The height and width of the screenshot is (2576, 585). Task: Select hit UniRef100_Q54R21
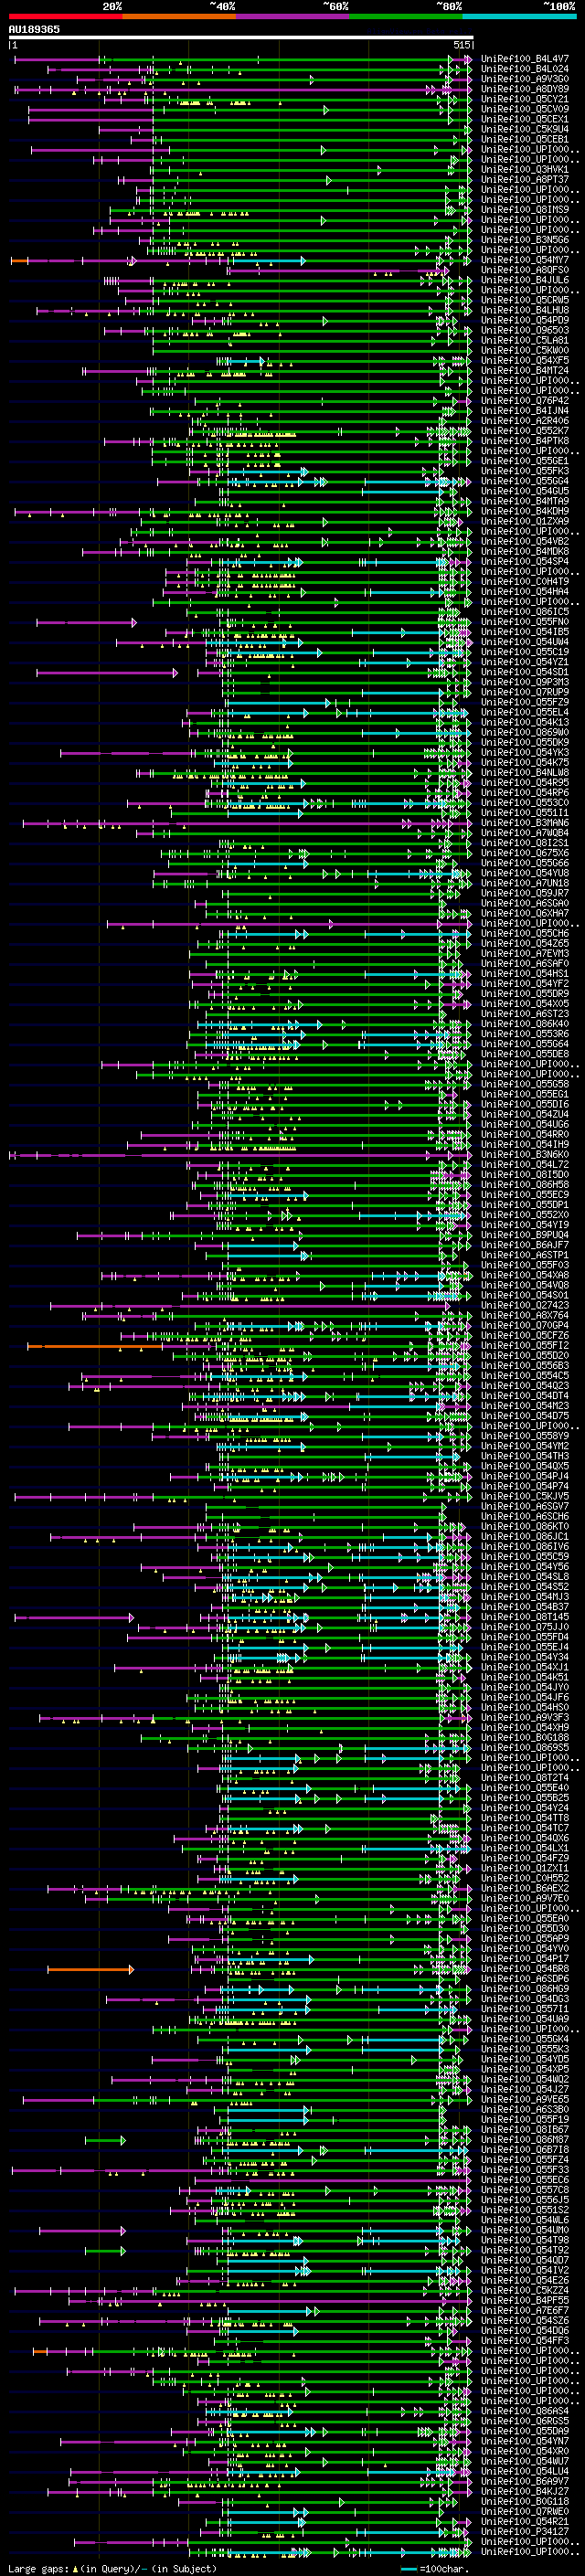tap(525, 2521)
